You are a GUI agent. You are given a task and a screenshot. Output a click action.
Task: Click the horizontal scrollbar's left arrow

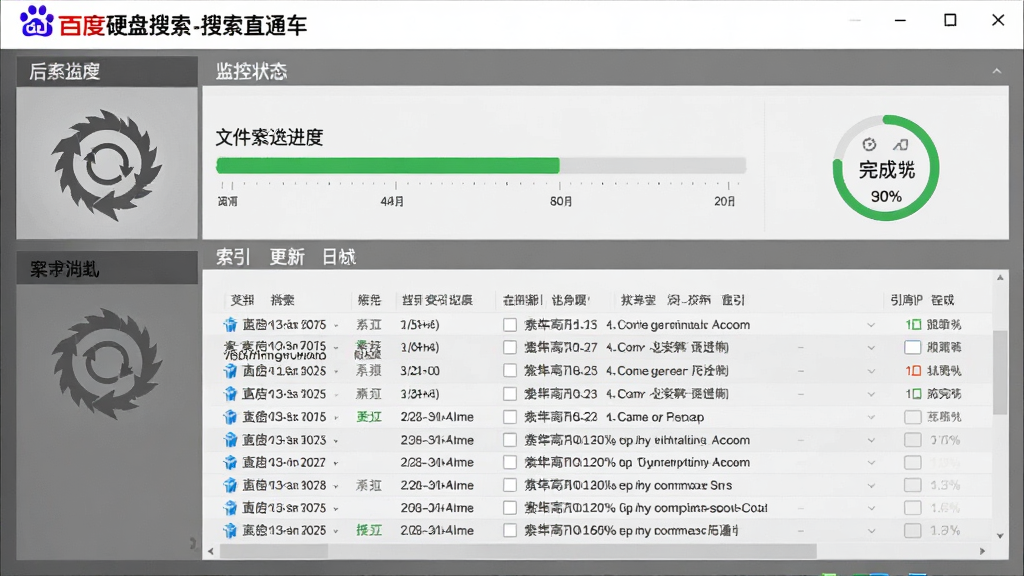tap(211, 551)
